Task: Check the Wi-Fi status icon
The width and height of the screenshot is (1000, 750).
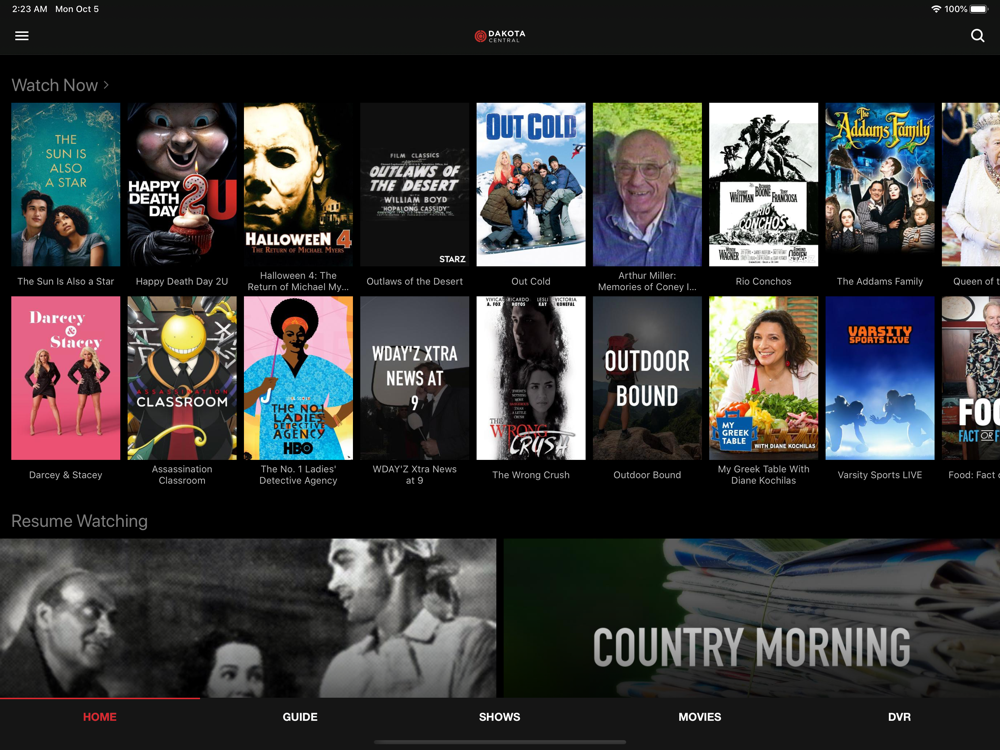Action: (x=936, y=9)
